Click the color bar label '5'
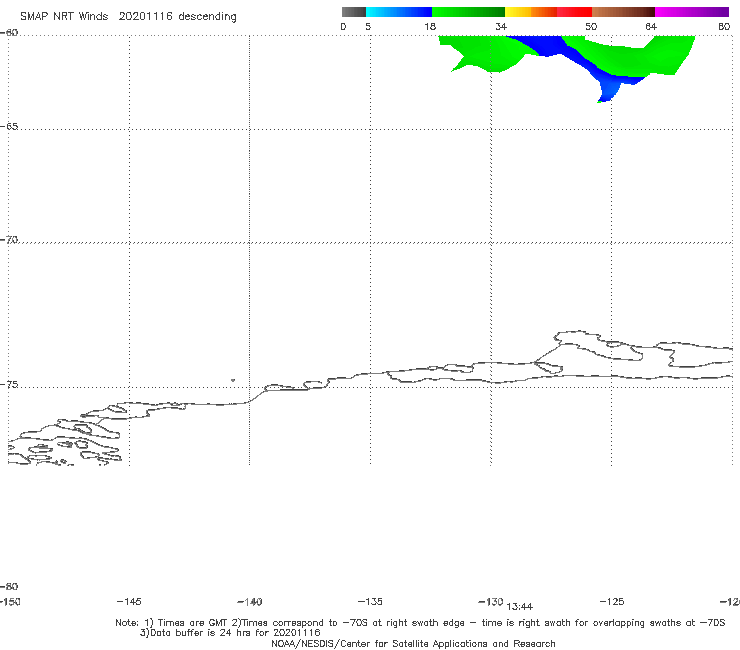This screenshot has height=650, width=740. pyautogui.click(x=368, y=26)
